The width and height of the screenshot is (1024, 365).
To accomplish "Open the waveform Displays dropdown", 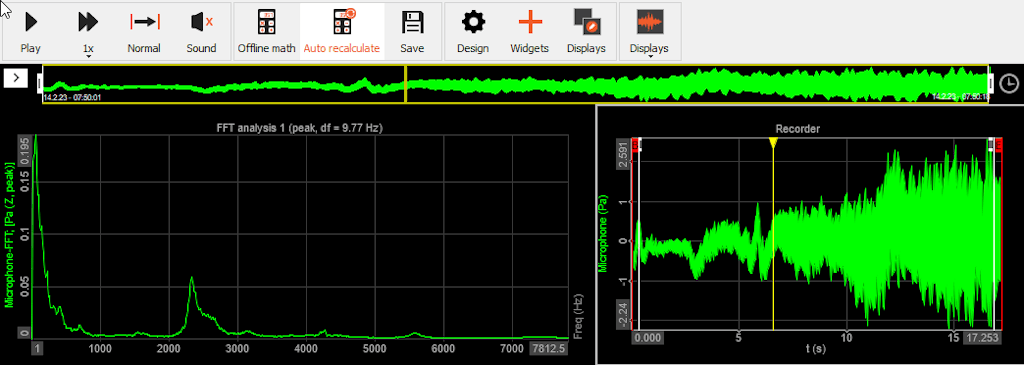I will [649, 31].
